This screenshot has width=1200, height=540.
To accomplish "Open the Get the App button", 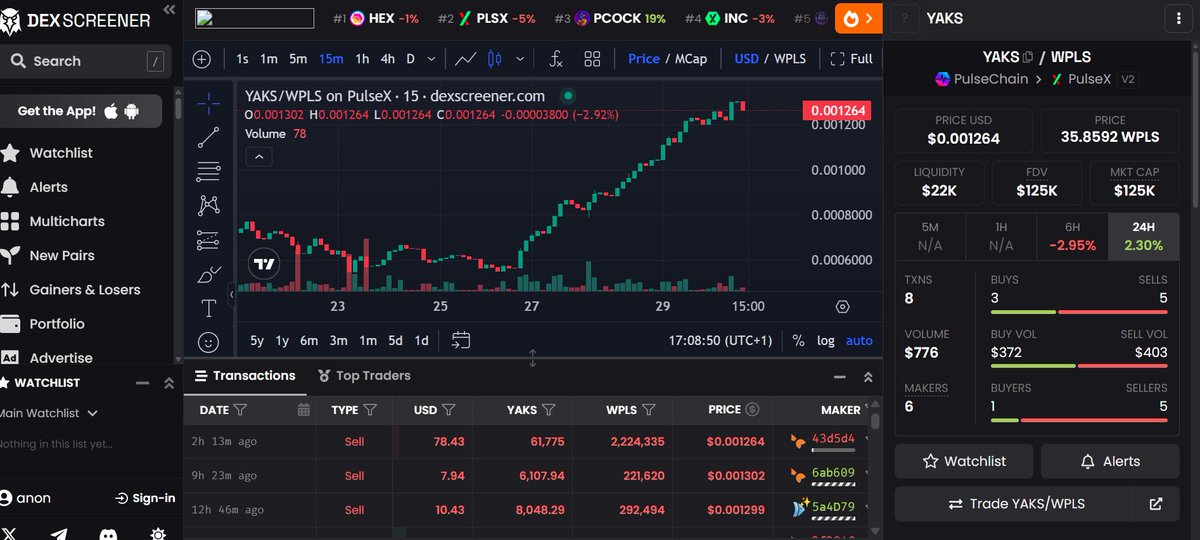I will [81, 111].
